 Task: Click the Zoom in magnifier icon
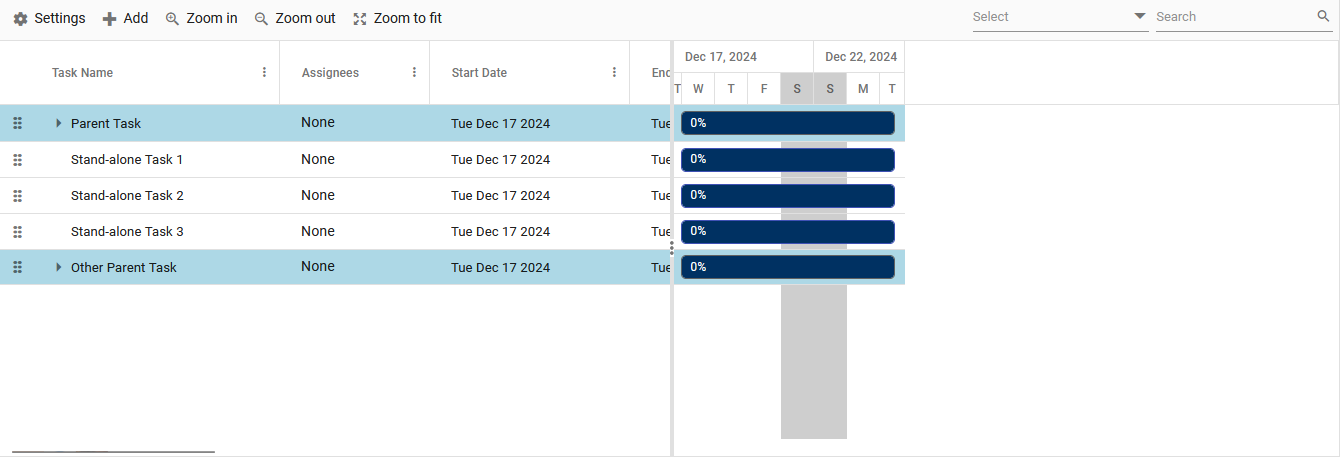point(172,19)
